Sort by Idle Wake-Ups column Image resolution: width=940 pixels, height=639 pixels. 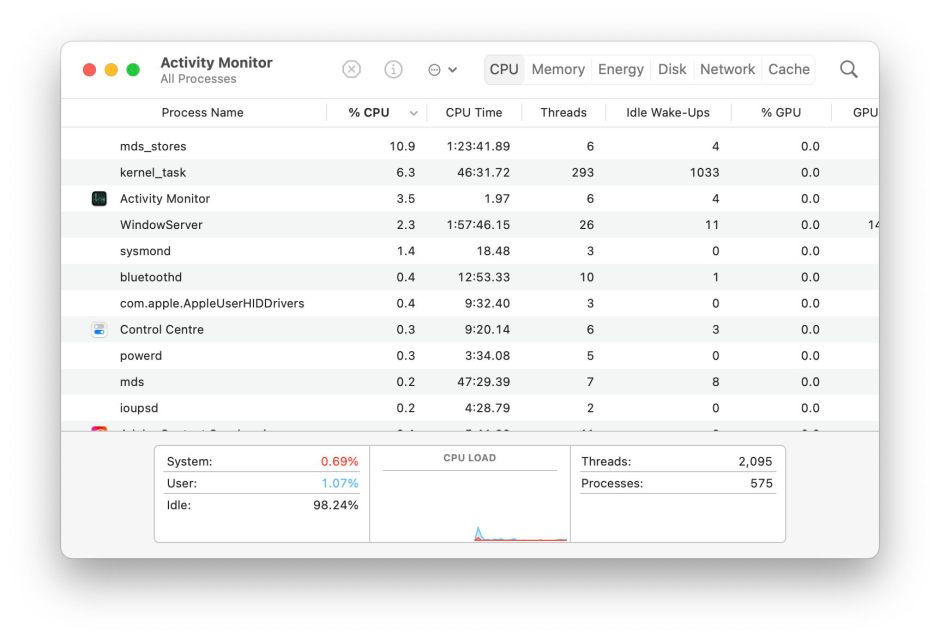point(668,113)
